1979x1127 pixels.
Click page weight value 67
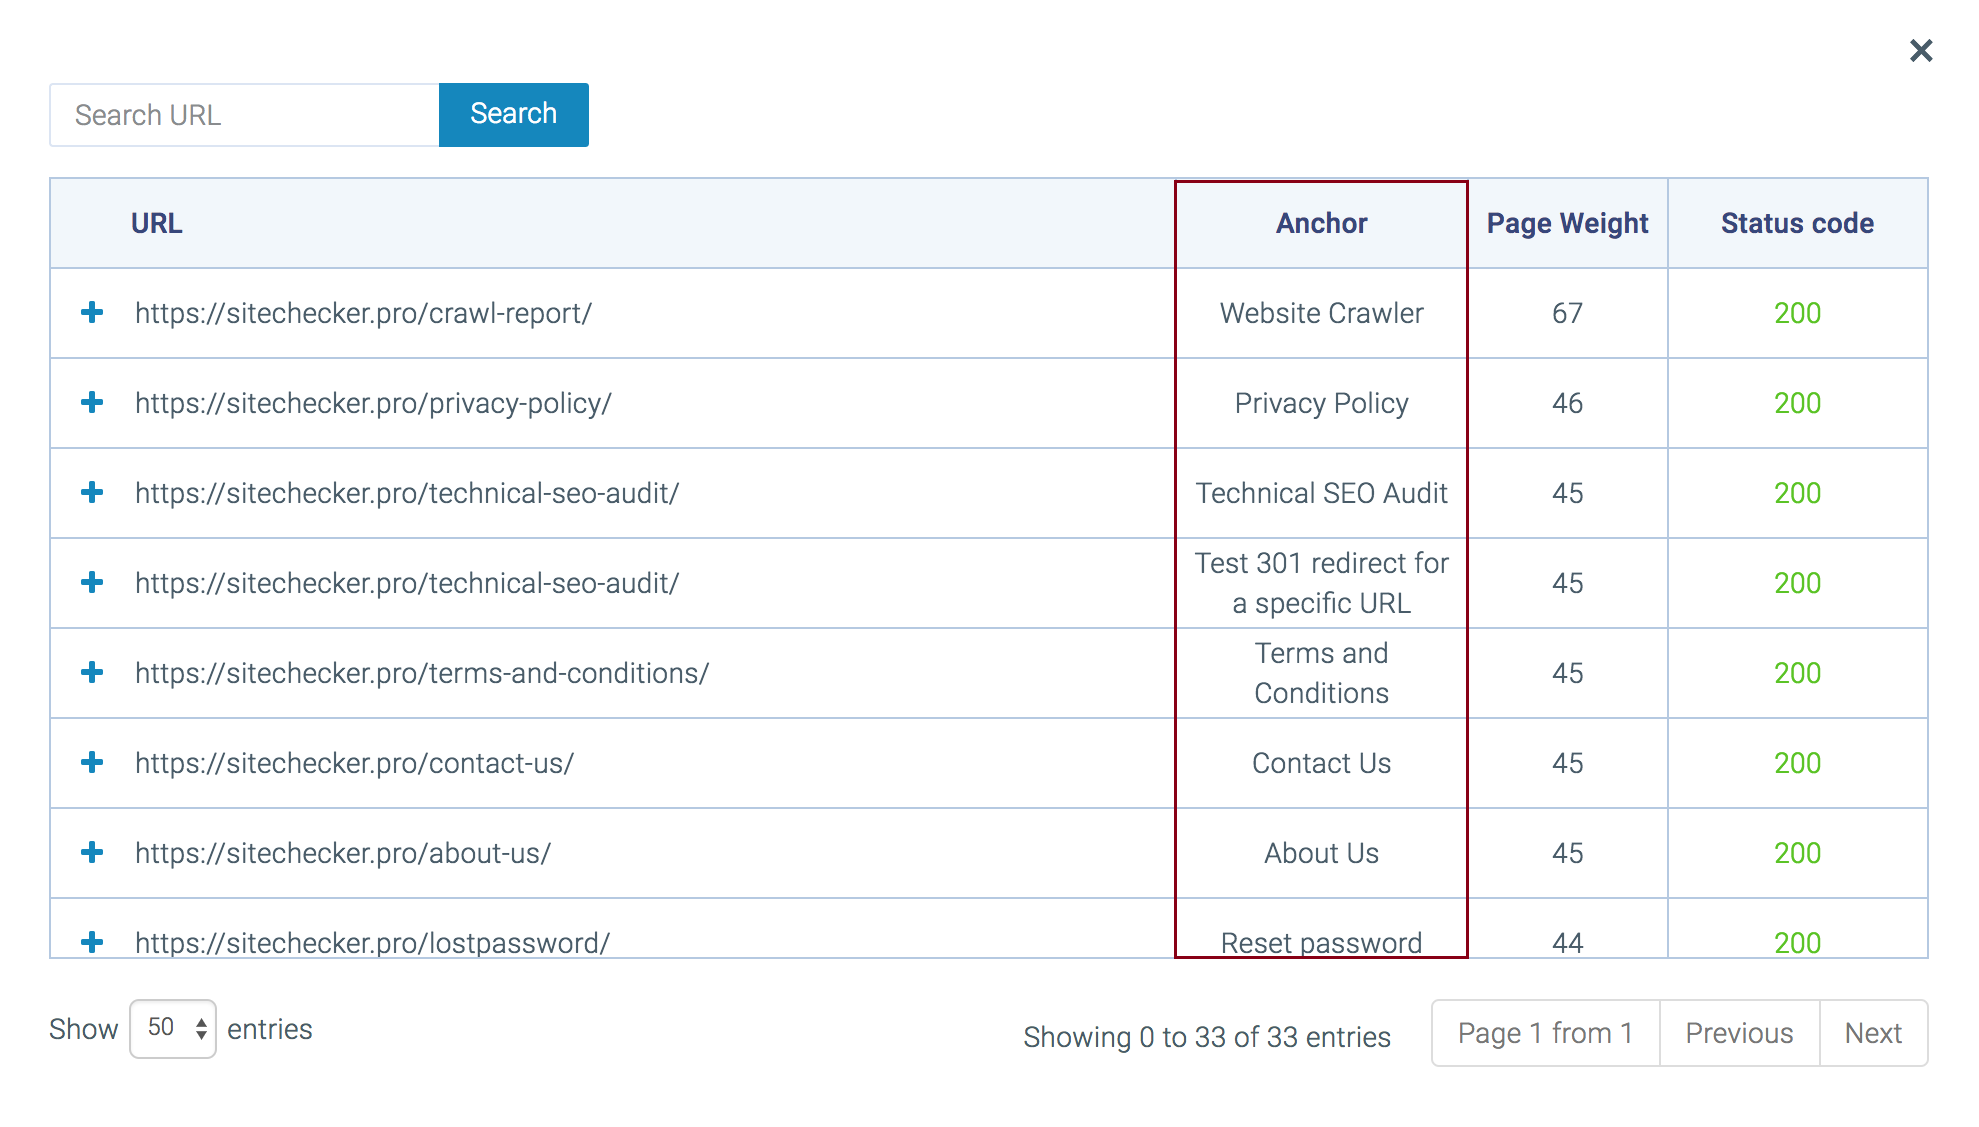pos(1567,313)
